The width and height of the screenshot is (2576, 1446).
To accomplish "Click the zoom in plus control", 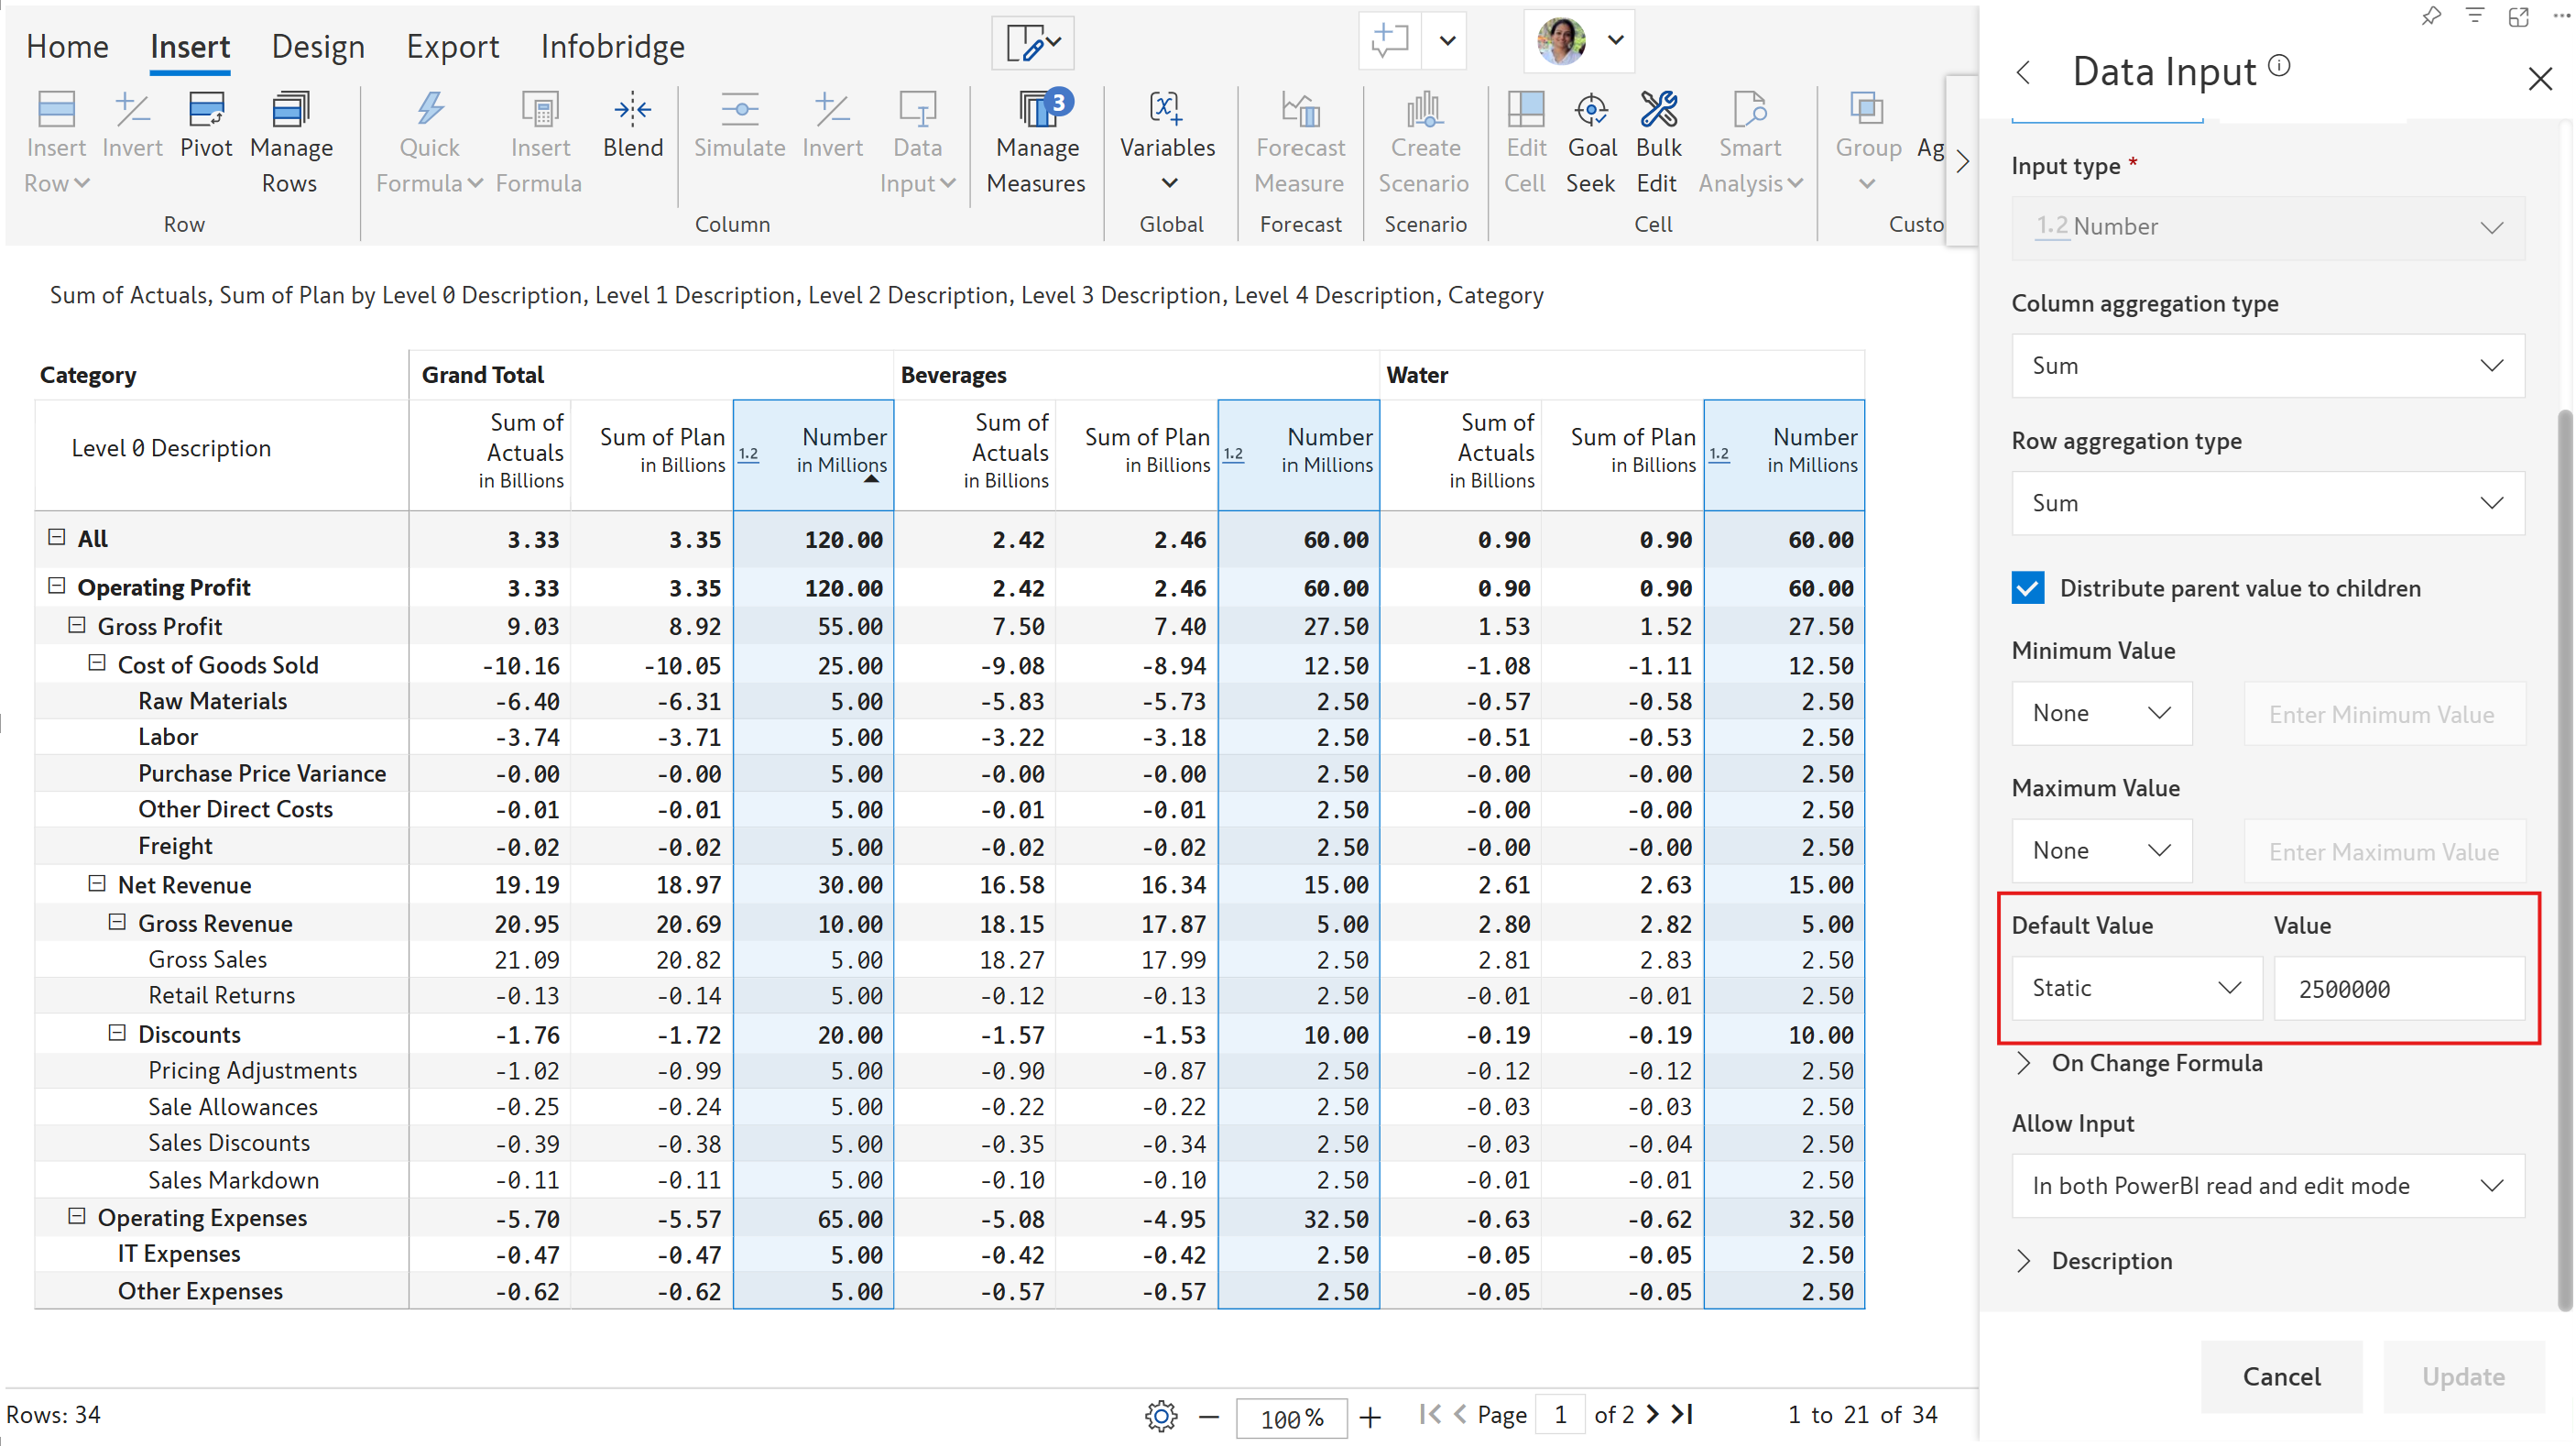I will click(x=1370, y=1416).
